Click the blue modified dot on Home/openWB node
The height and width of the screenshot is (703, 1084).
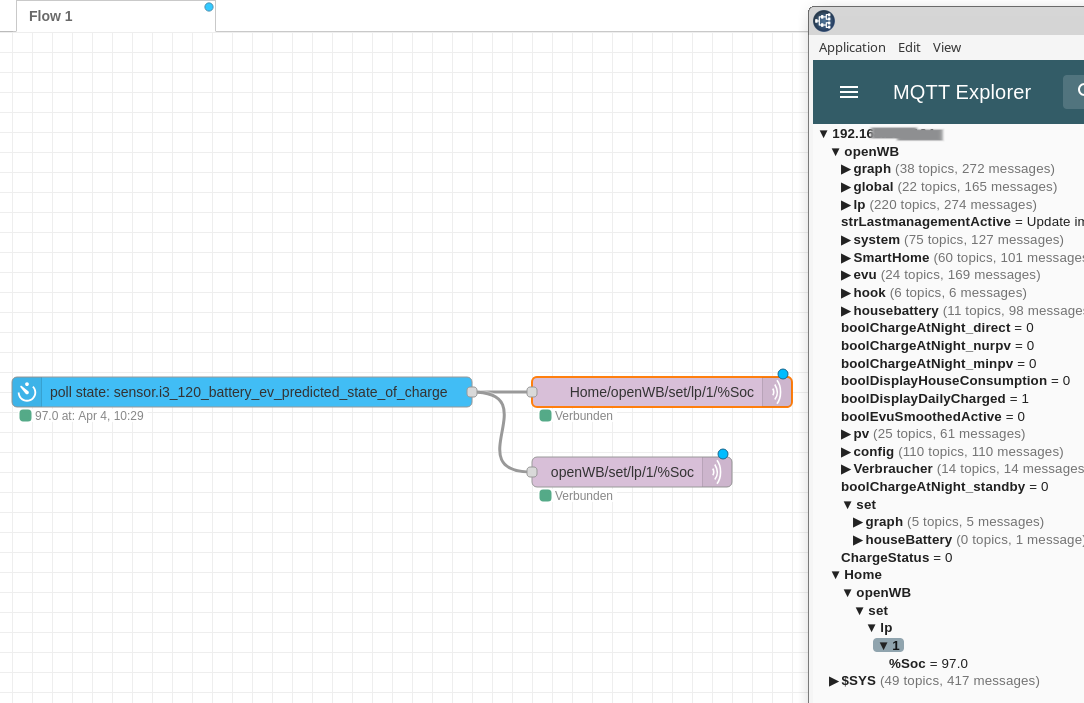783,373
